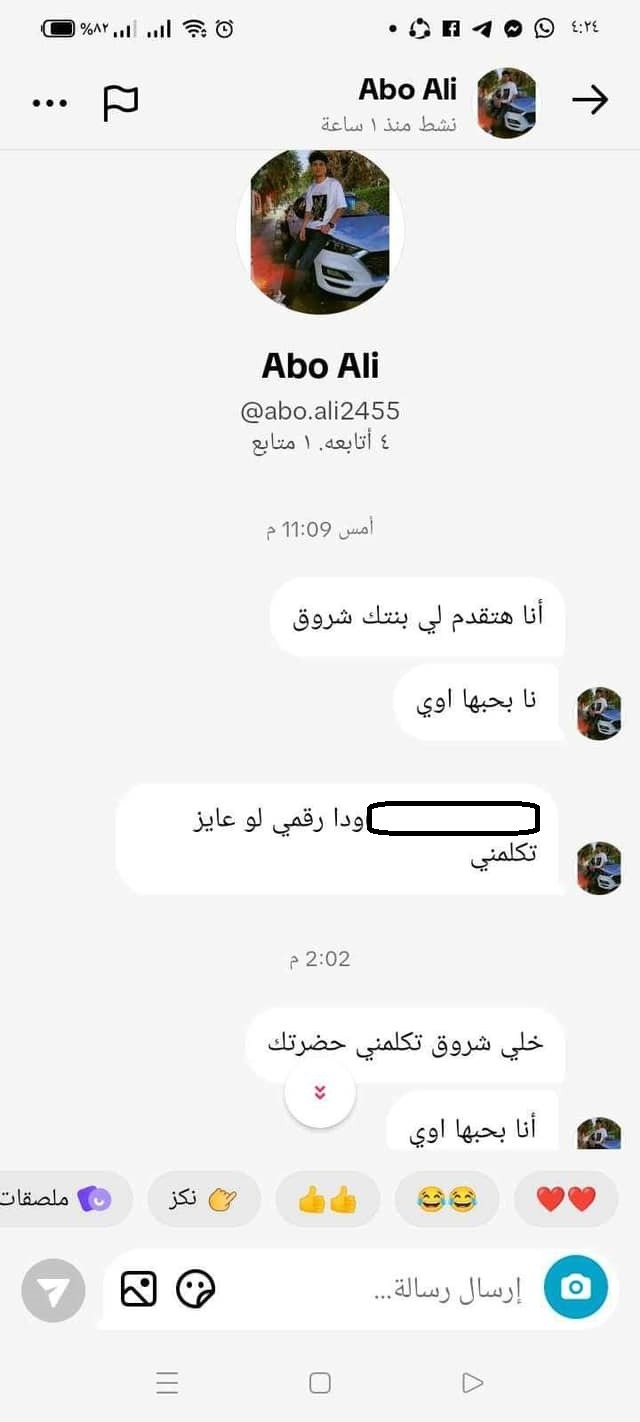Tap the flag report icon
The image size is (640, 1422).
[x=121, y=103]
